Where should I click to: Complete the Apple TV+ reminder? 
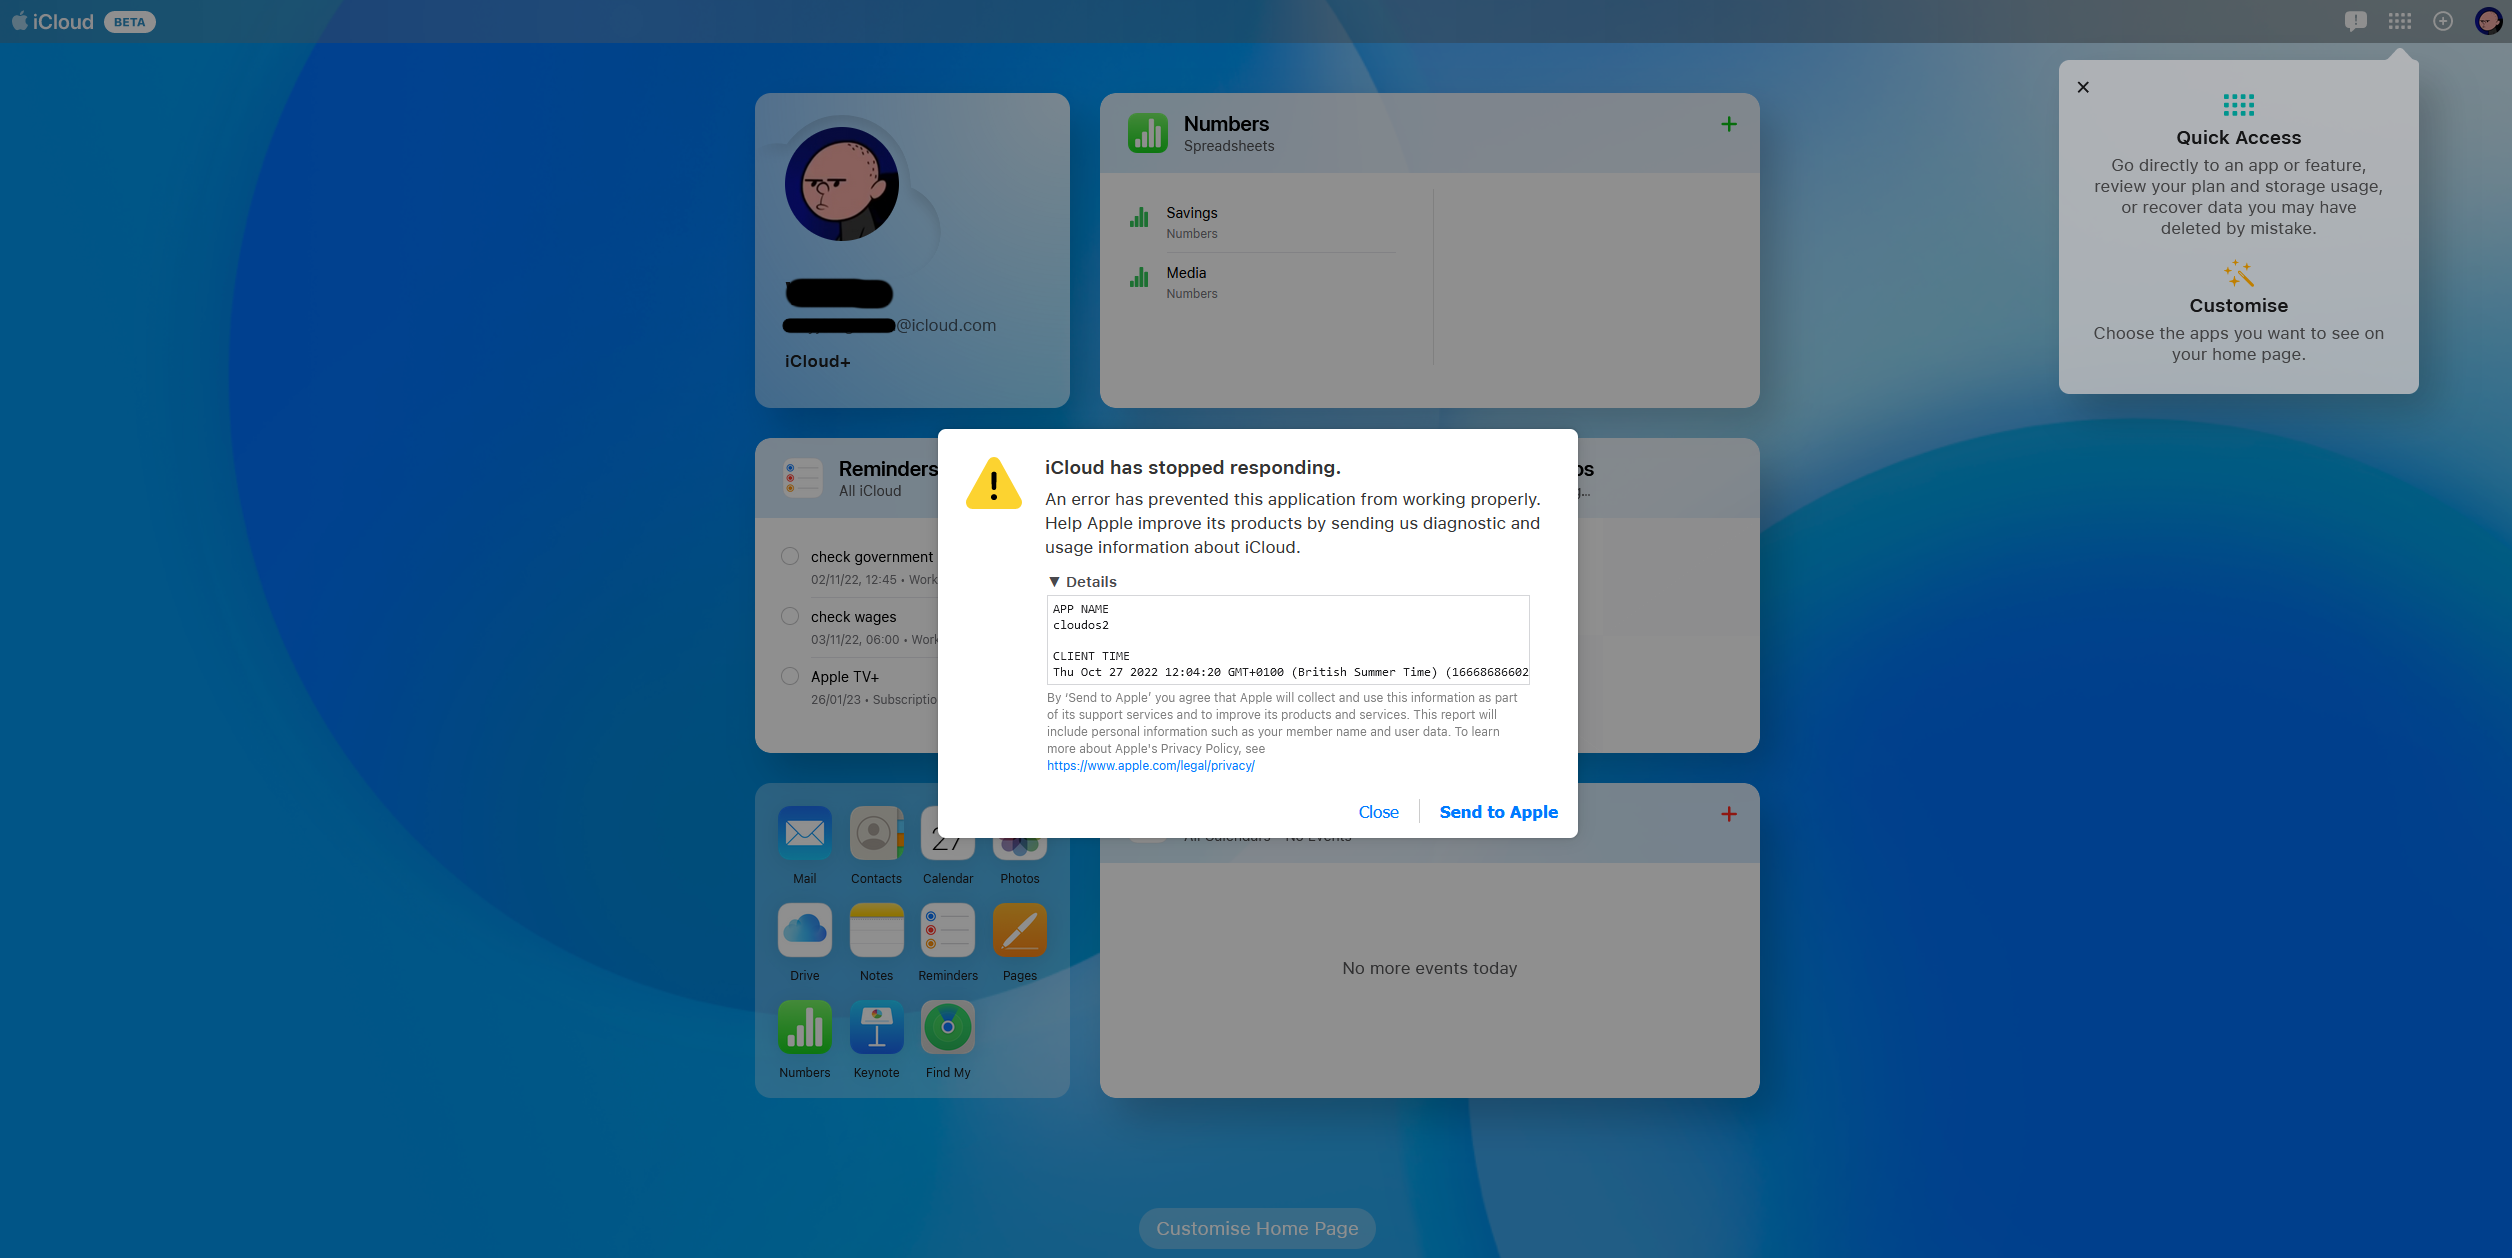[x=790, y=676]
